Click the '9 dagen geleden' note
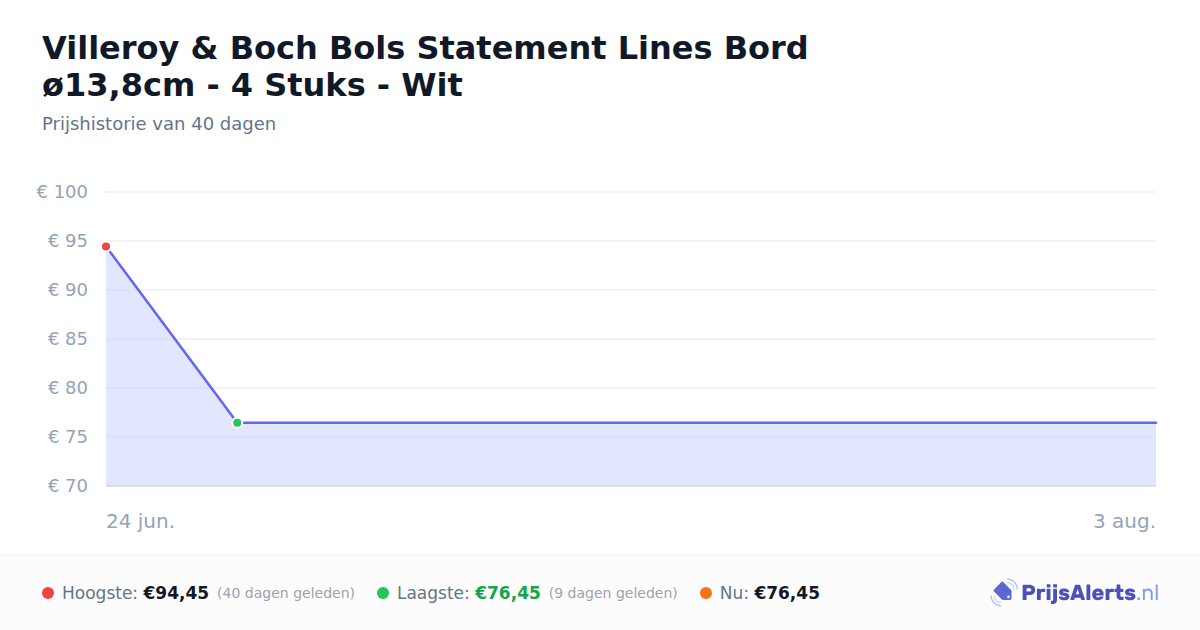 613,593
